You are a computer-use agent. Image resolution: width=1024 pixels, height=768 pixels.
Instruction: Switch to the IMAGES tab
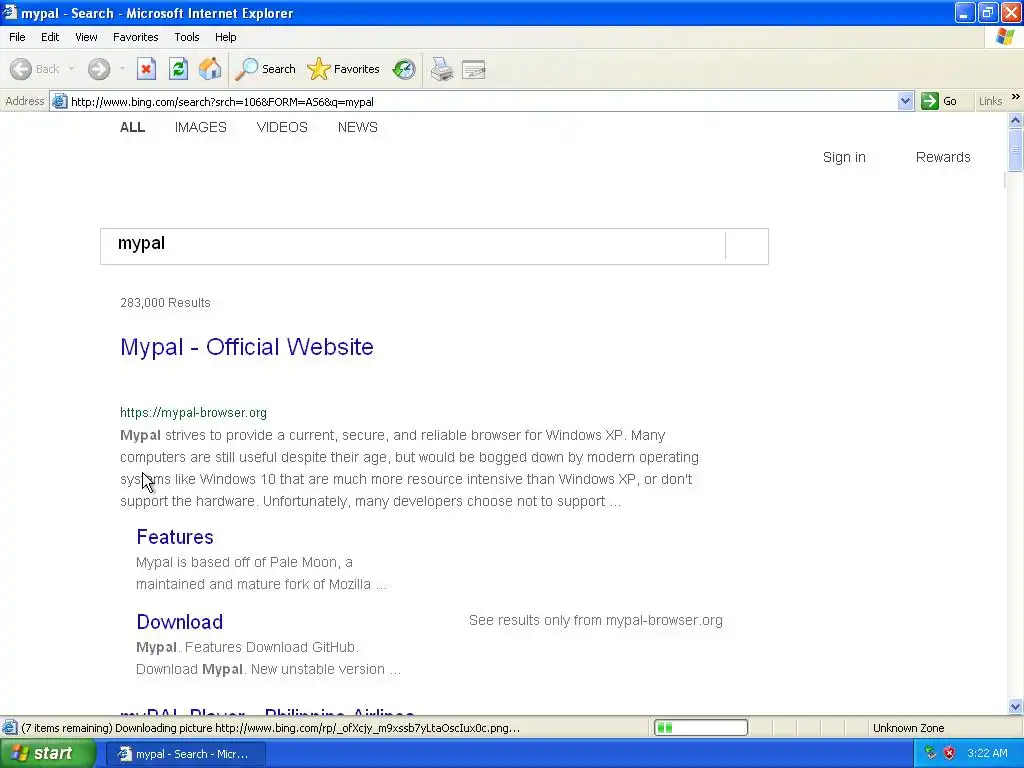click(x=200, y=127)
